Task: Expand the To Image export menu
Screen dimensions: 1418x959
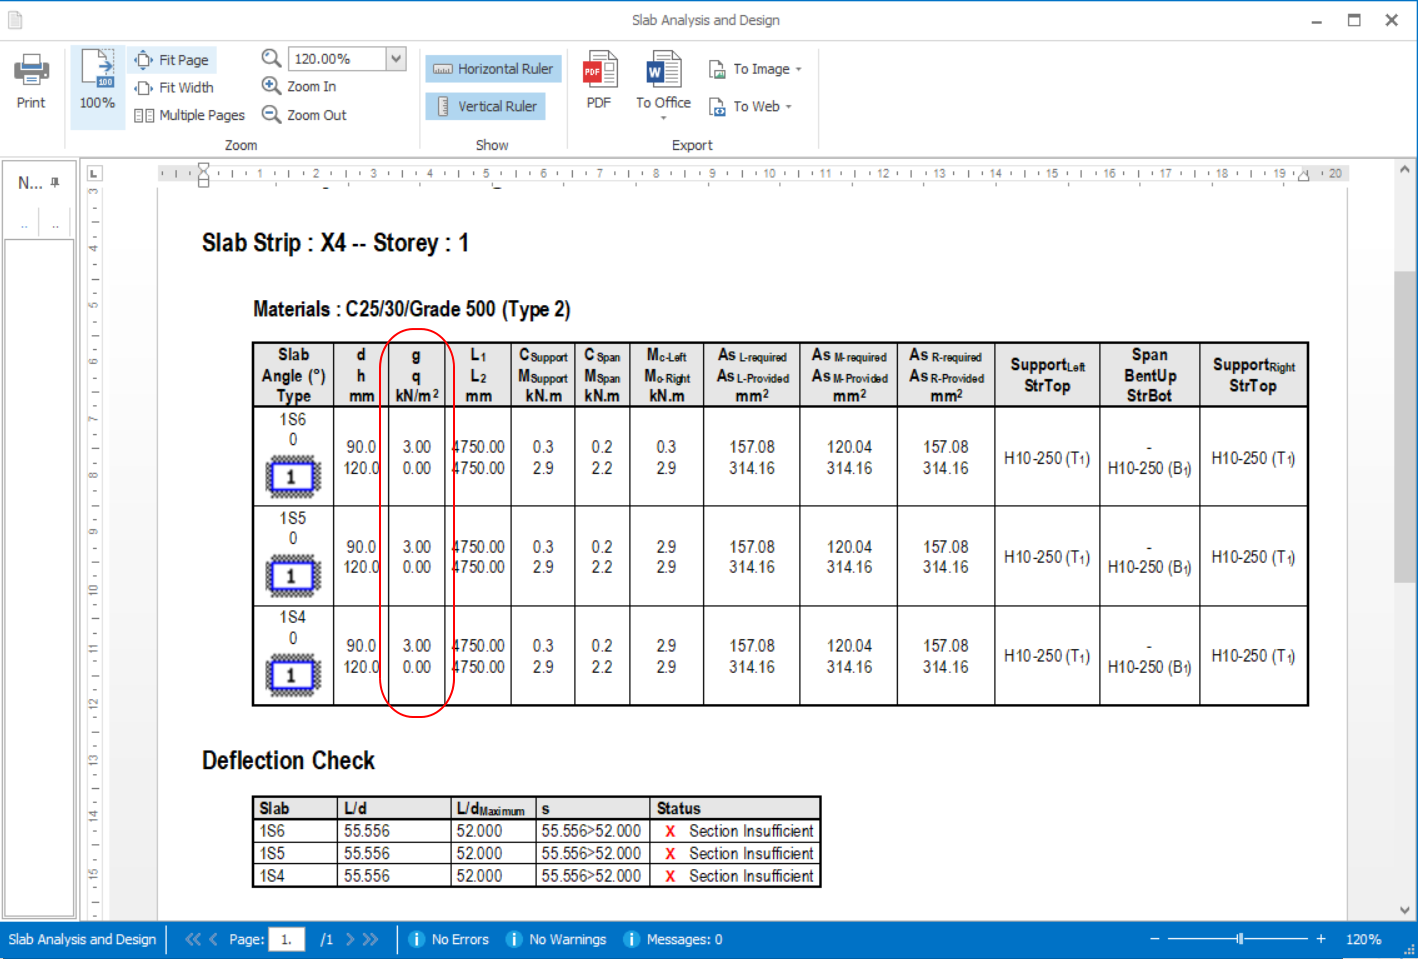Action: pos(756,69)
